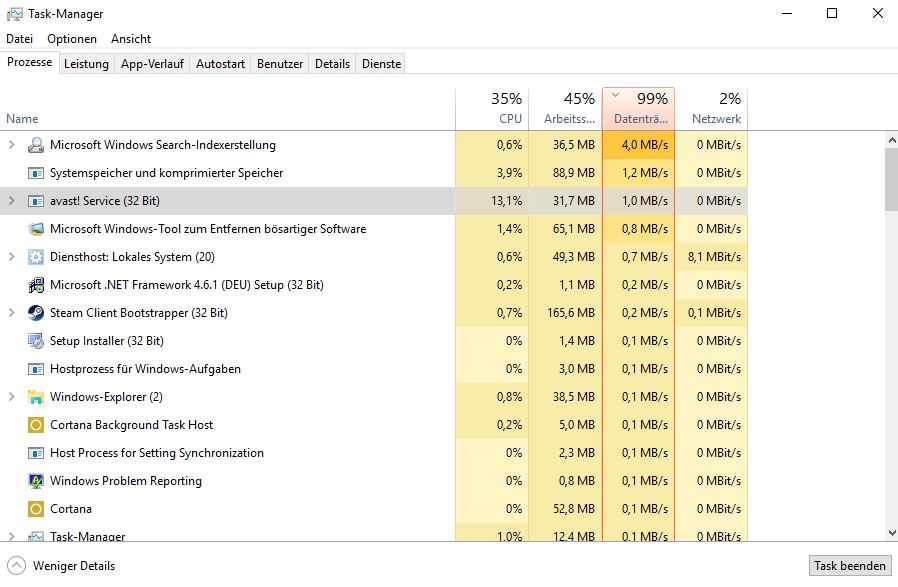
Task: Click the 0,1 MBit/s network value for Steam
Action: click(715, 313)
